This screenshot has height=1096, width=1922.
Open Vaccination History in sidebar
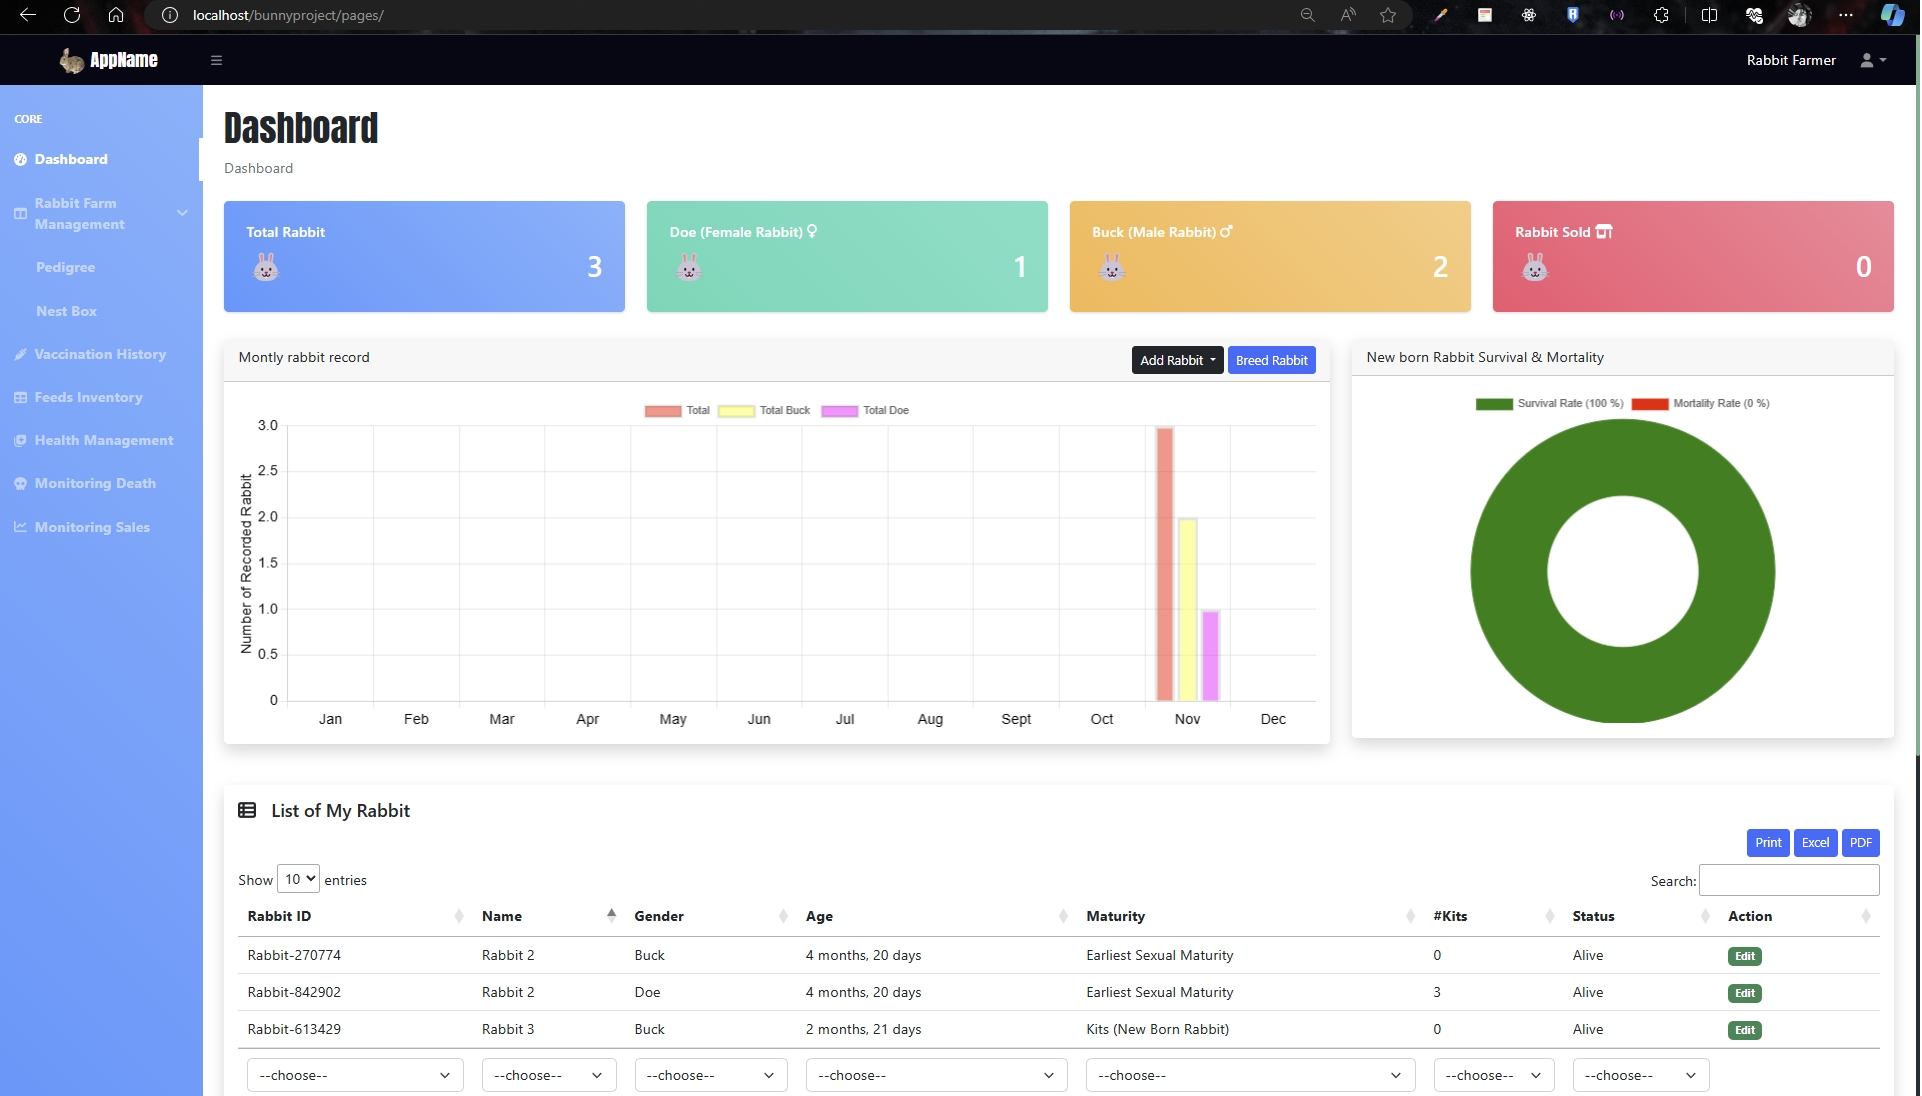pos(100,354)
